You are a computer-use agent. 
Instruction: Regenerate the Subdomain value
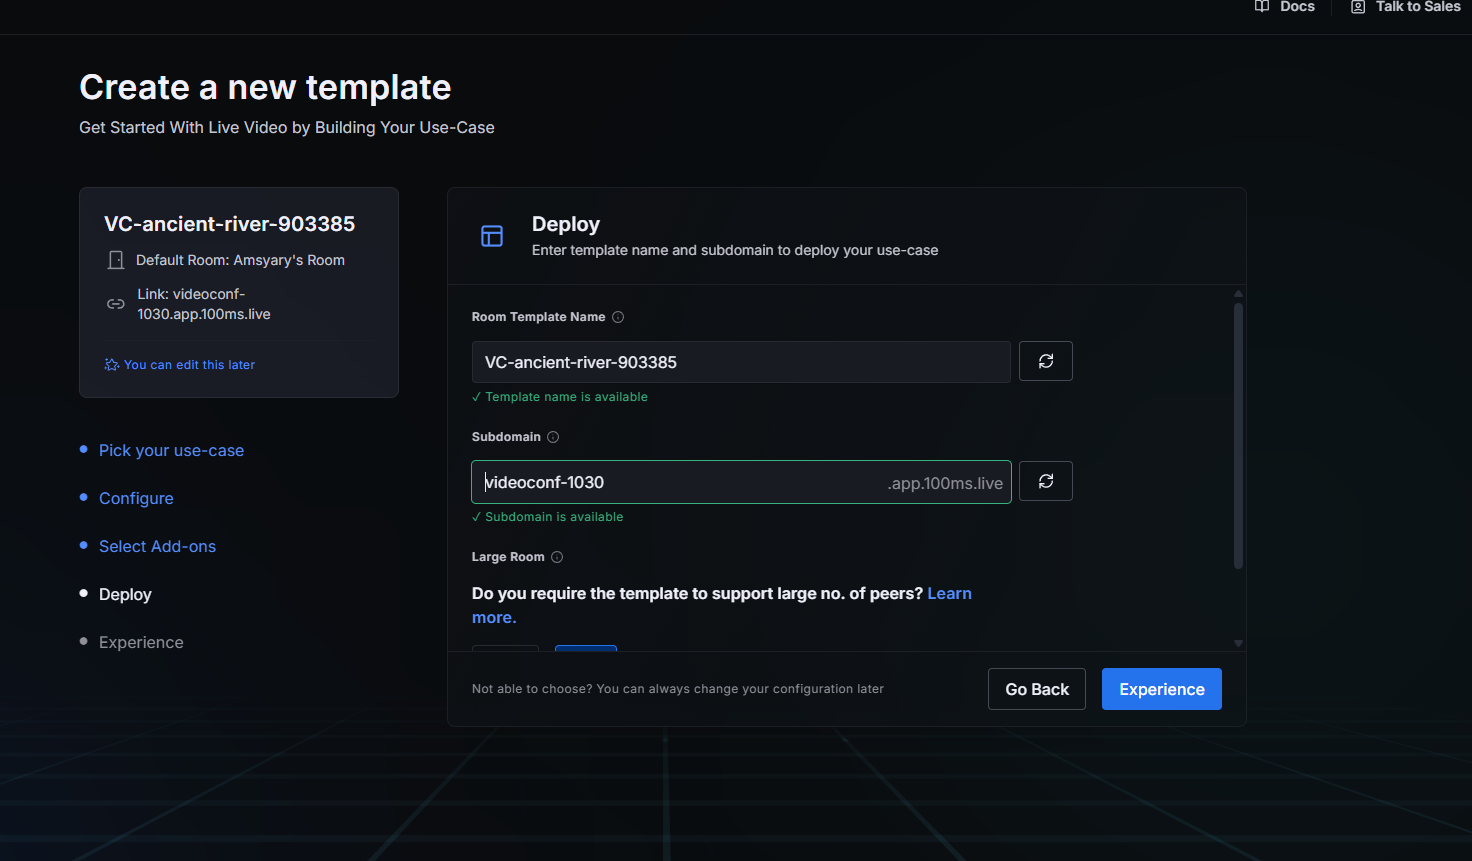point(1045,481)
